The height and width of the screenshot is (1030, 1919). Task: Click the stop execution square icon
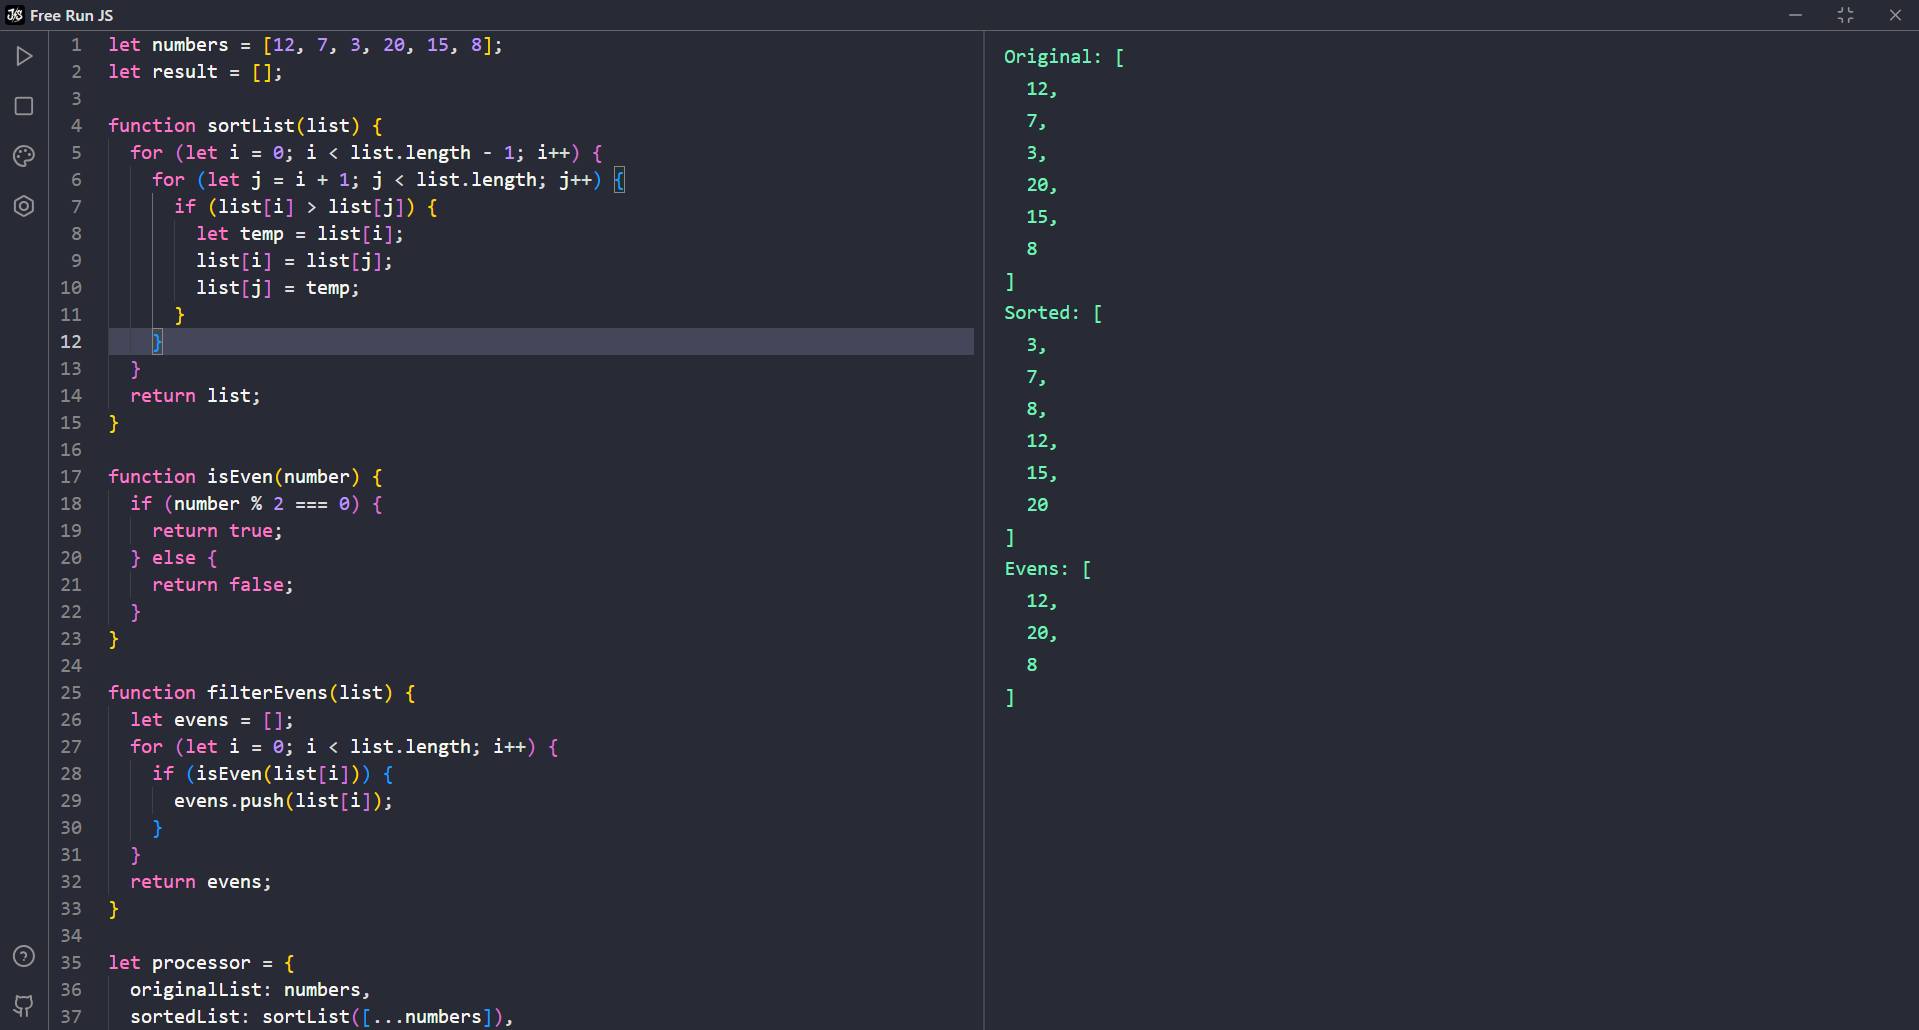(x=24, y=106)
